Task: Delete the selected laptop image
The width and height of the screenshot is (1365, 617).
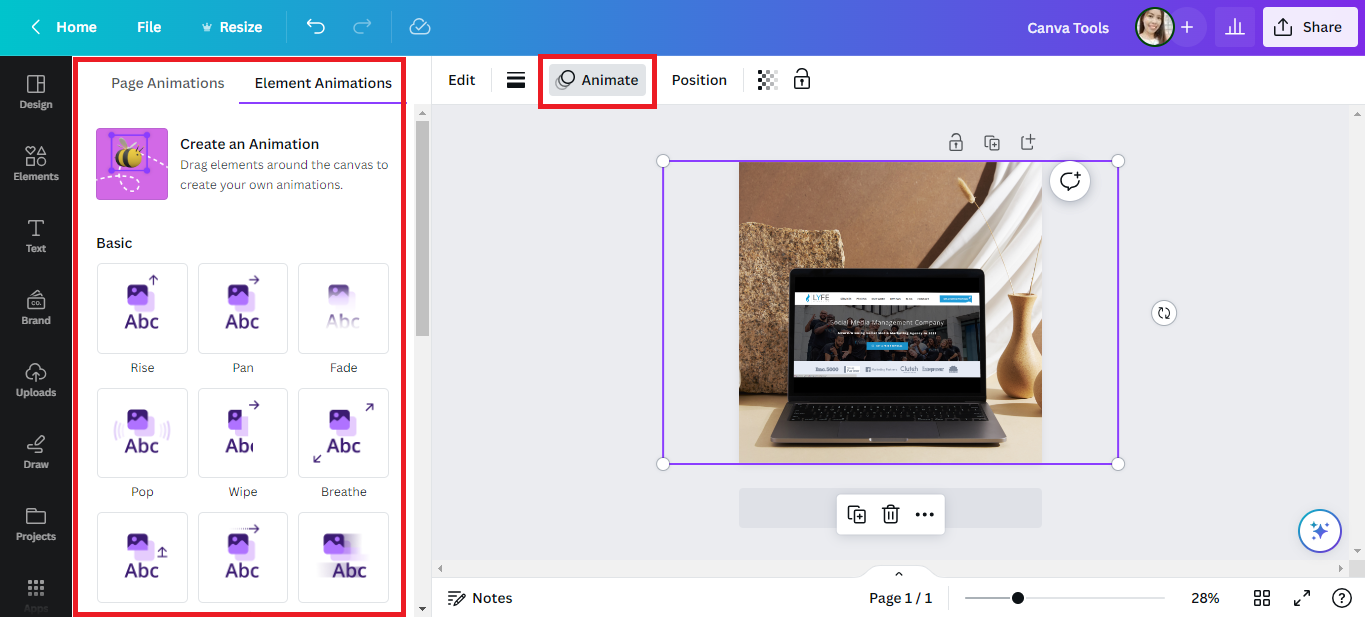Action: [x=890, y=513]
